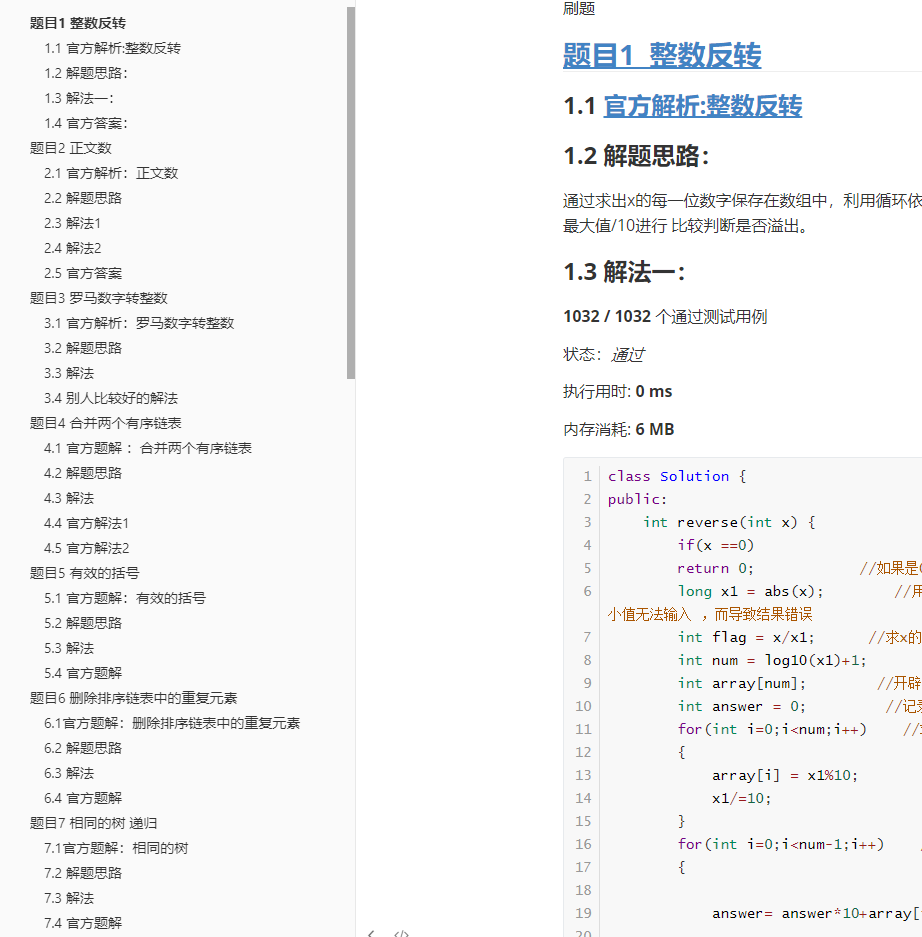The height and width of the screenshot is (937, 922).
Task: Jump to outline entry 题目1 整数反转
Action: pyautogui.click(x=78, y=23)
